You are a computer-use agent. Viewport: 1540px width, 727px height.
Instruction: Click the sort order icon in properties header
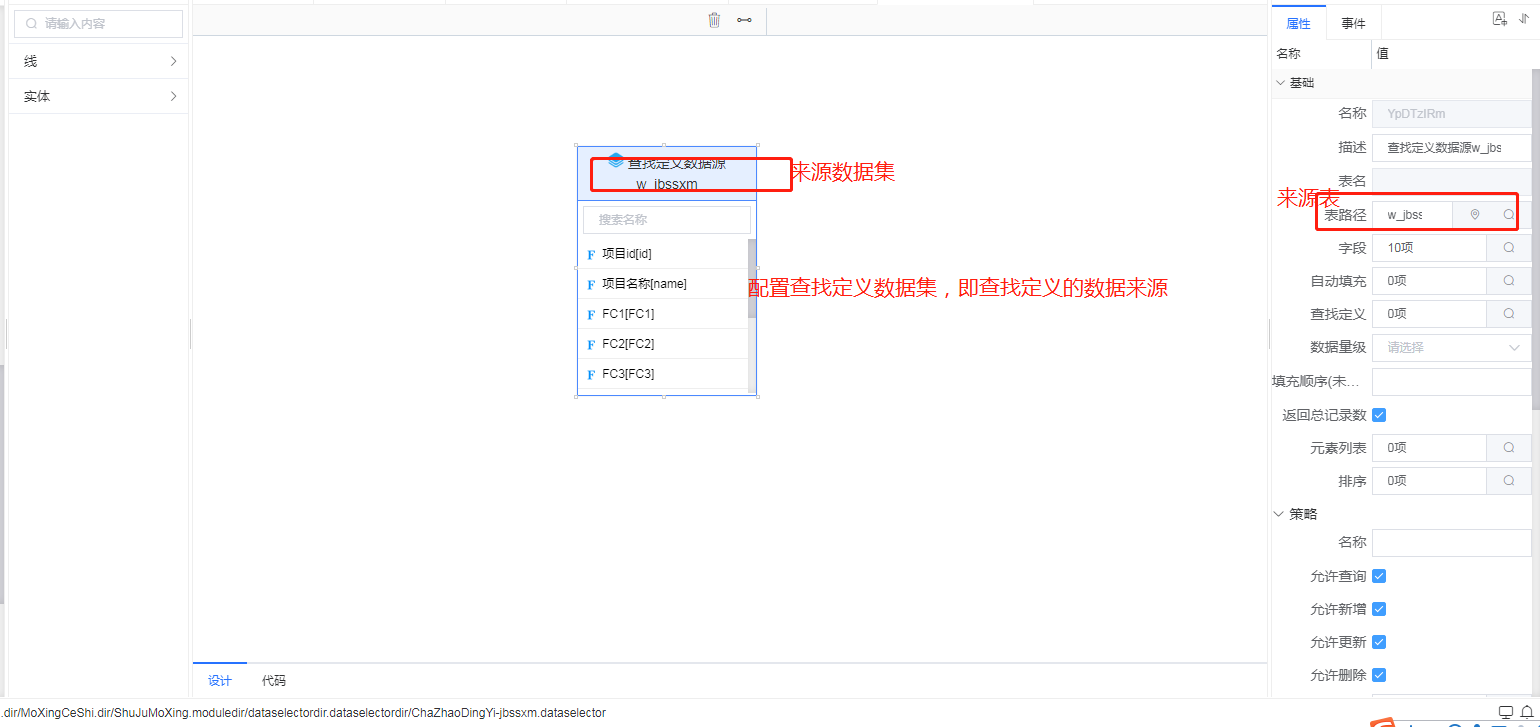(x=1524, y=19)
